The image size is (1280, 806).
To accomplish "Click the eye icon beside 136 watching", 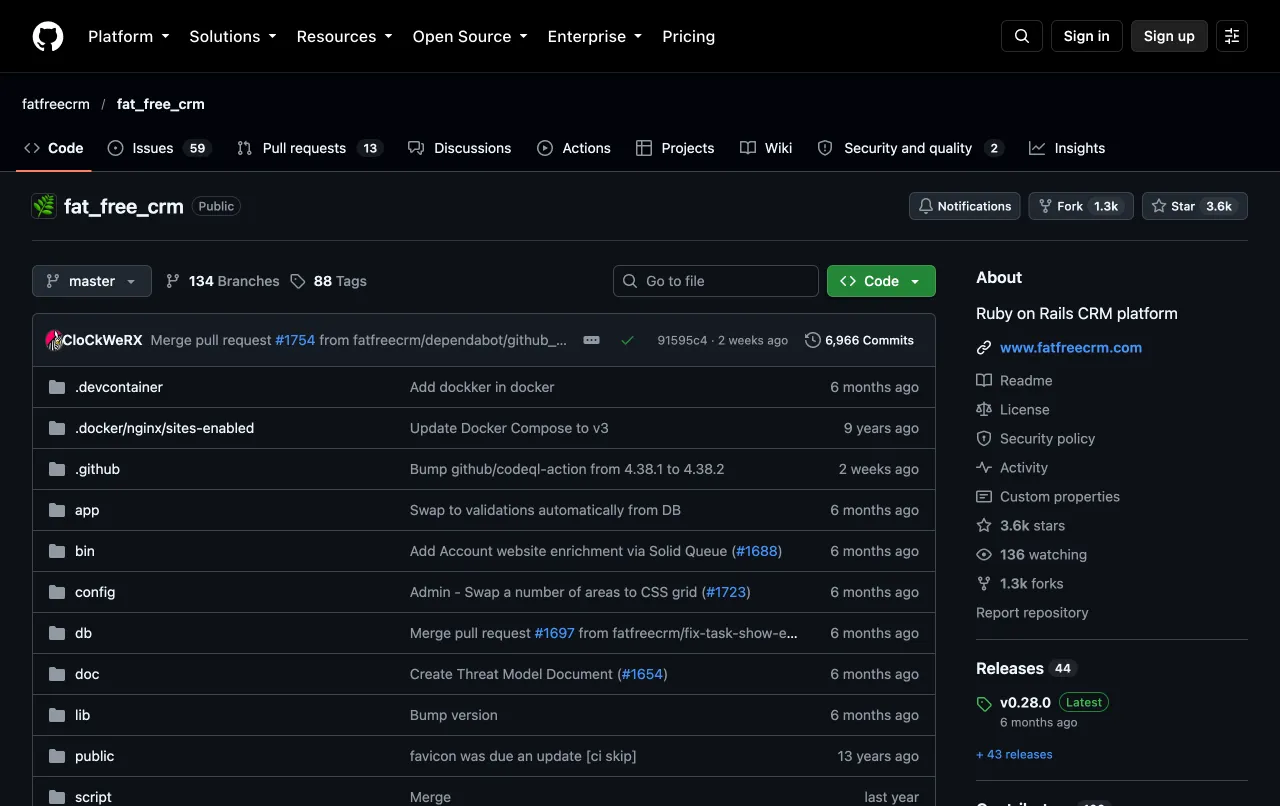I will pos(984,555).
